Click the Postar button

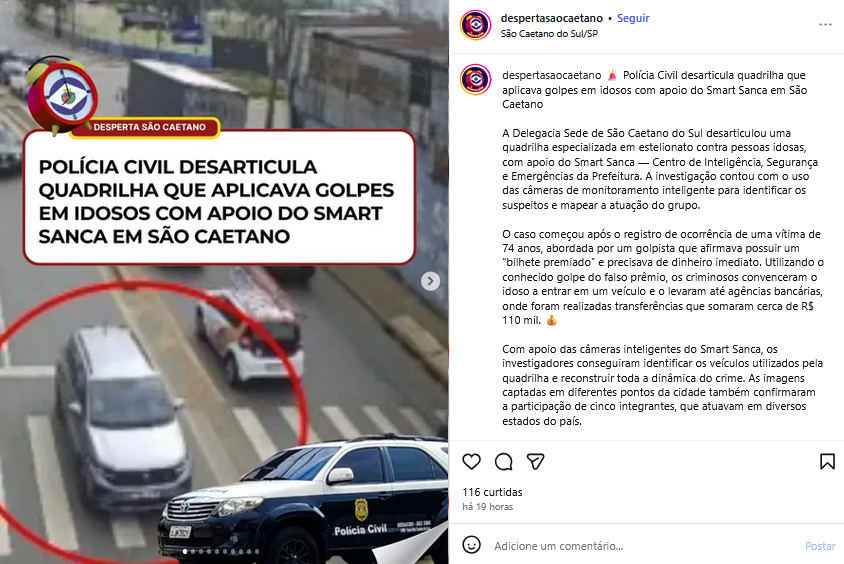pos(820,546)
